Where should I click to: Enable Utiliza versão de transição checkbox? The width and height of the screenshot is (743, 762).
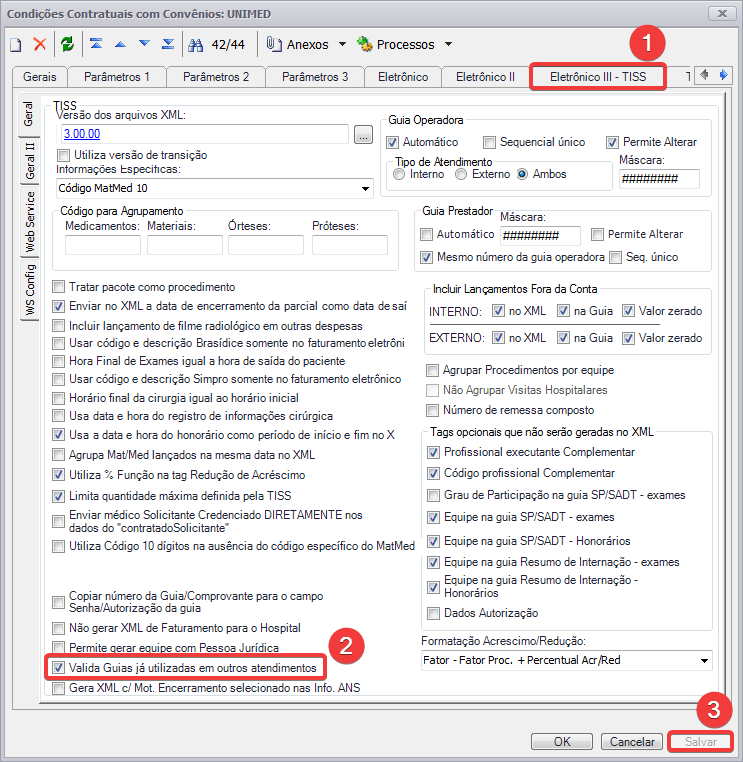[x=63, y=155]
